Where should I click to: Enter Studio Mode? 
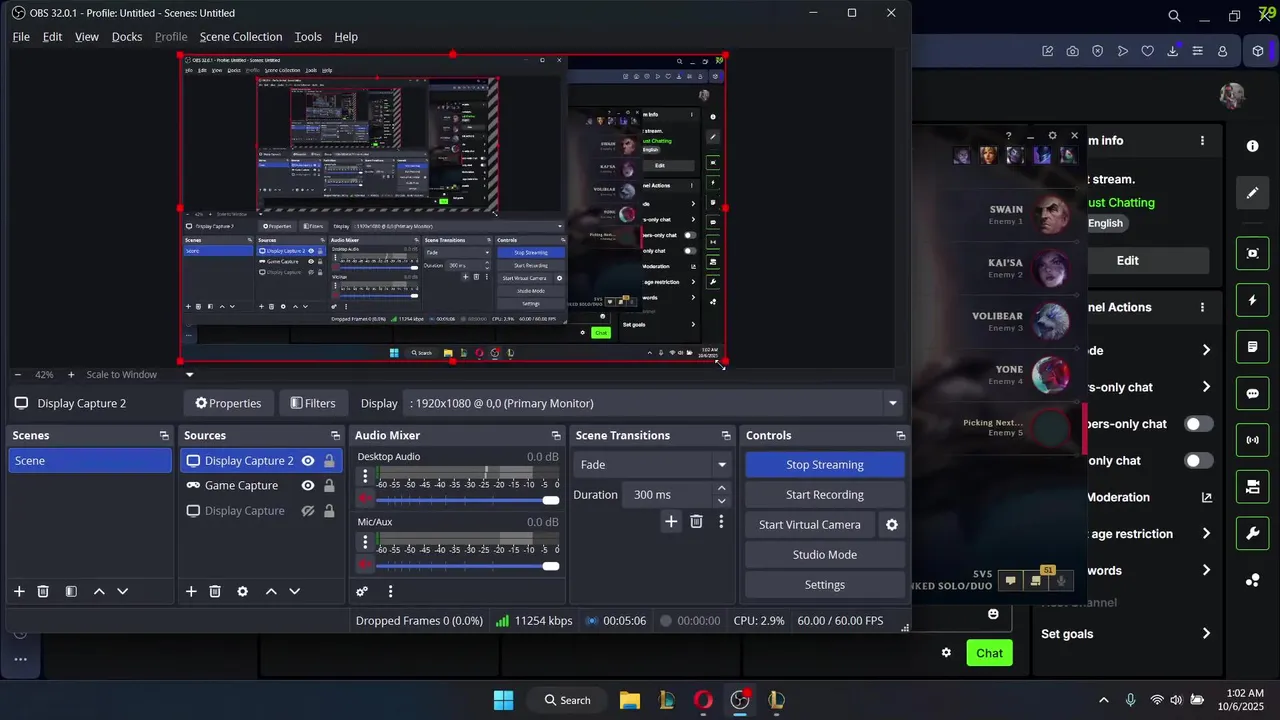tap(825, 555)
